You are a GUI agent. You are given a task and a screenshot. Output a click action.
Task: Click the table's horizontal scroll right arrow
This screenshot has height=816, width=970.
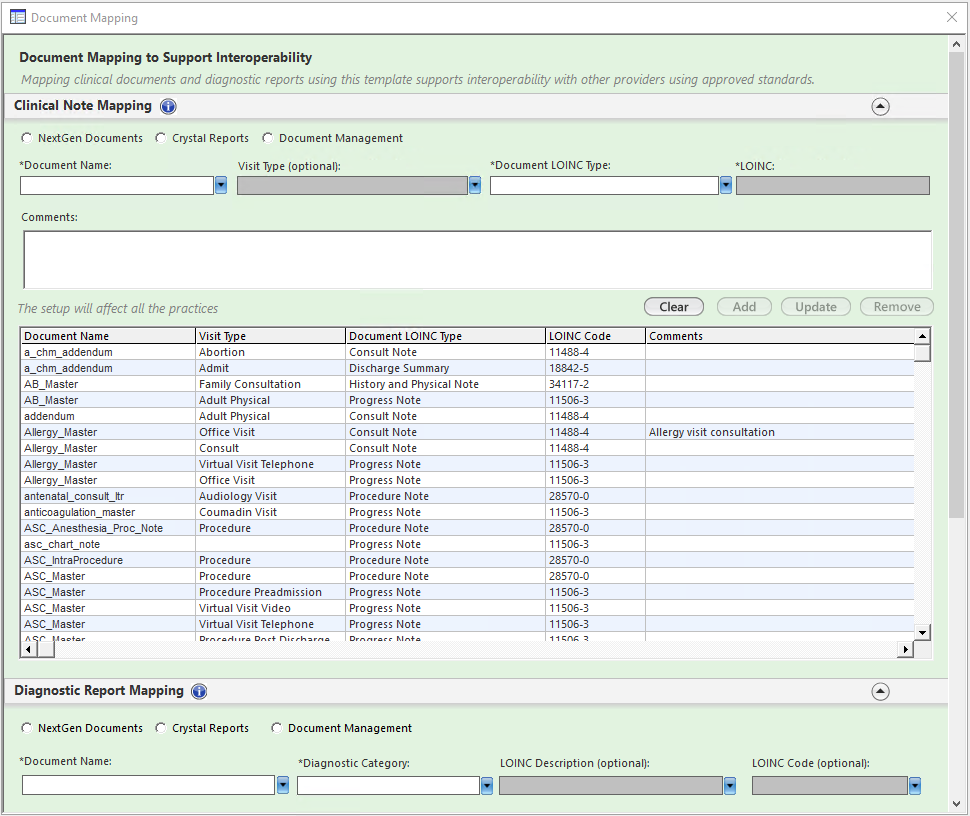coord(906,650)
